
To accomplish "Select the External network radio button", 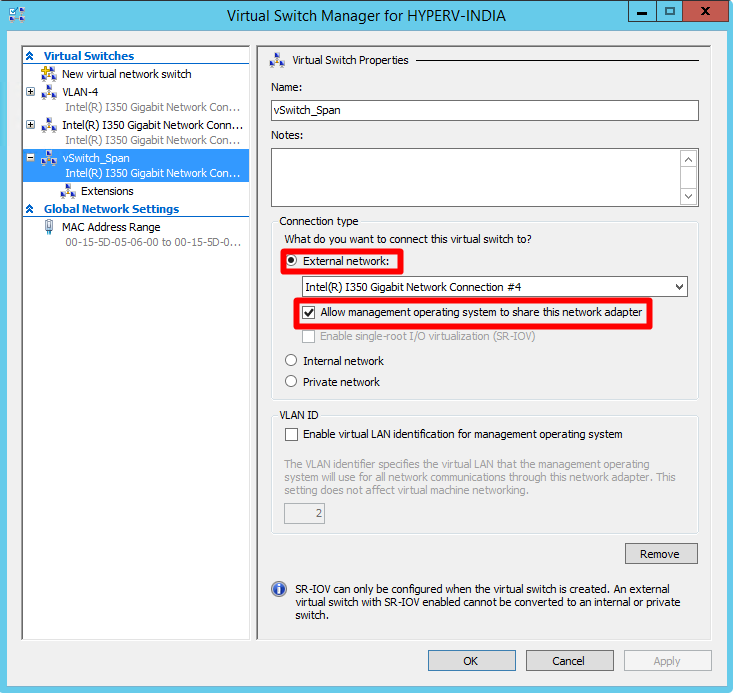I will (x=291, y=260).
